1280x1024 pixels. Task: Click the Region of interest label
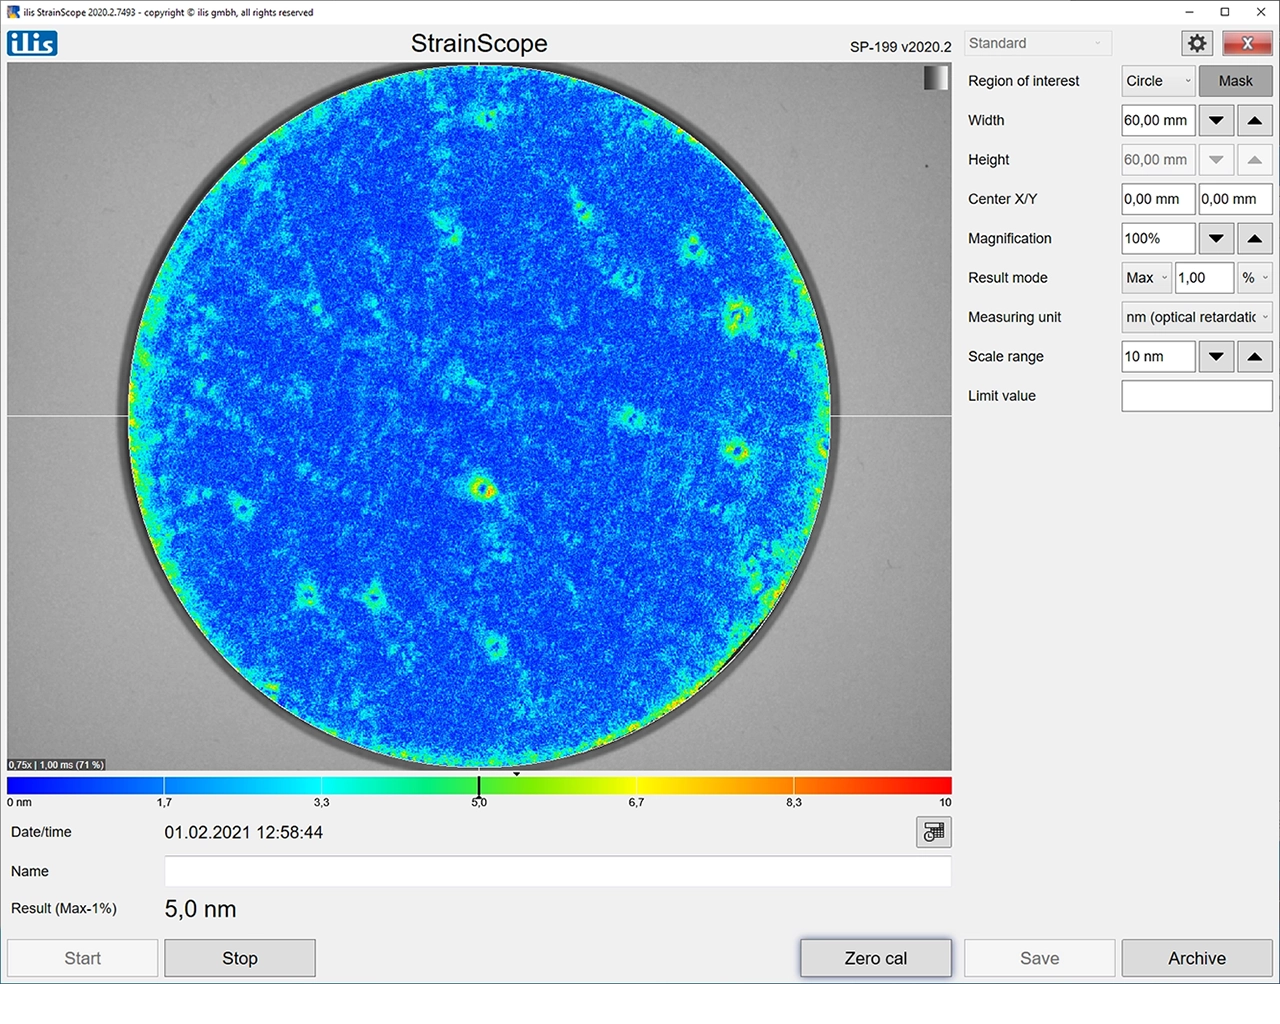[x=1024, y=81]
